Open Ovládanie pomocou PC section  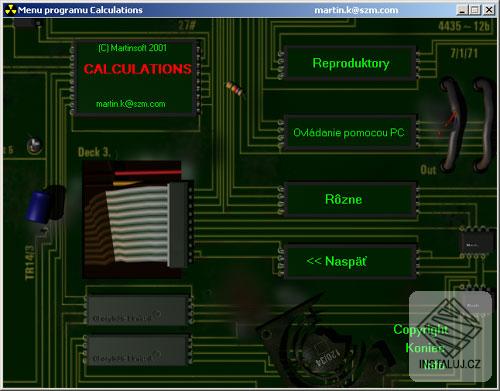[350, 133]
